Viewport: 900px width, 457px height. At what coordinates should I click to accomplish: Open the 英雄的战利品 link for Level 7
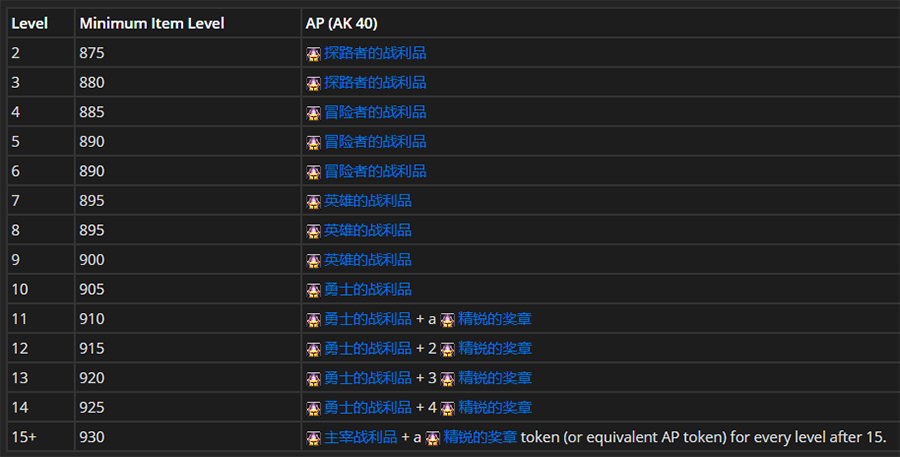pyautogui.click(x=367, y=200)
